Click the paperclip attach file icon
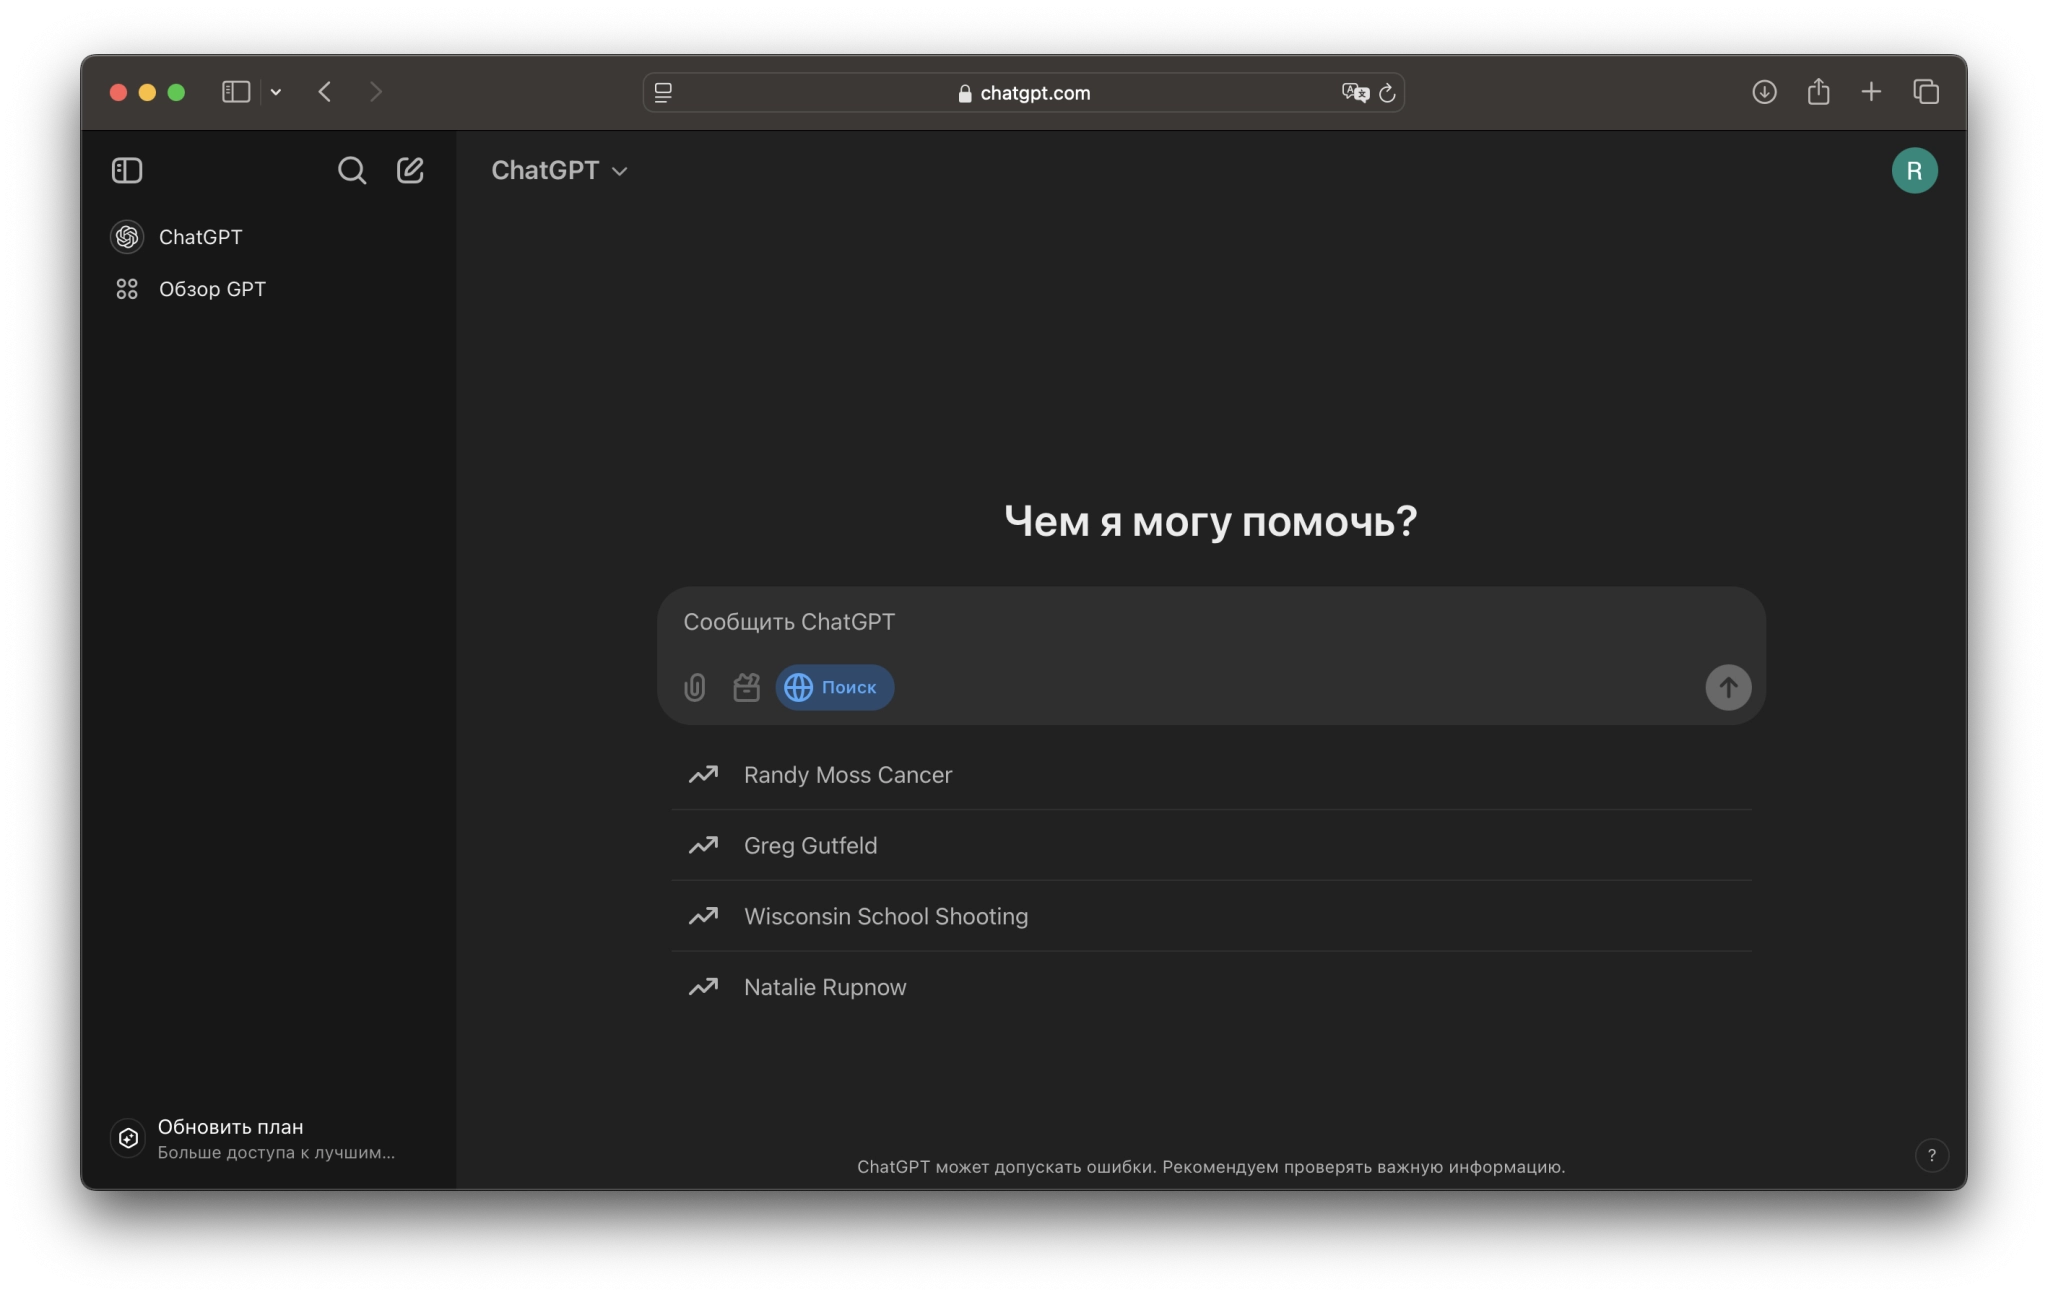The image size is (2048, 1297). (694, 687)
